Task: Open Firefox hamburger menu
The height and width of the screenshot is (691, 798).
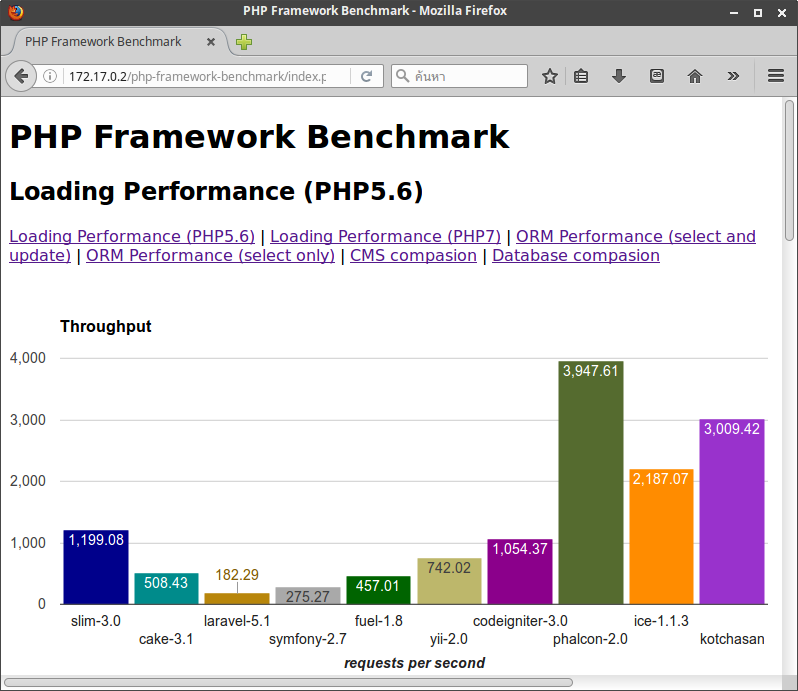Action: [x=776, y=76]
